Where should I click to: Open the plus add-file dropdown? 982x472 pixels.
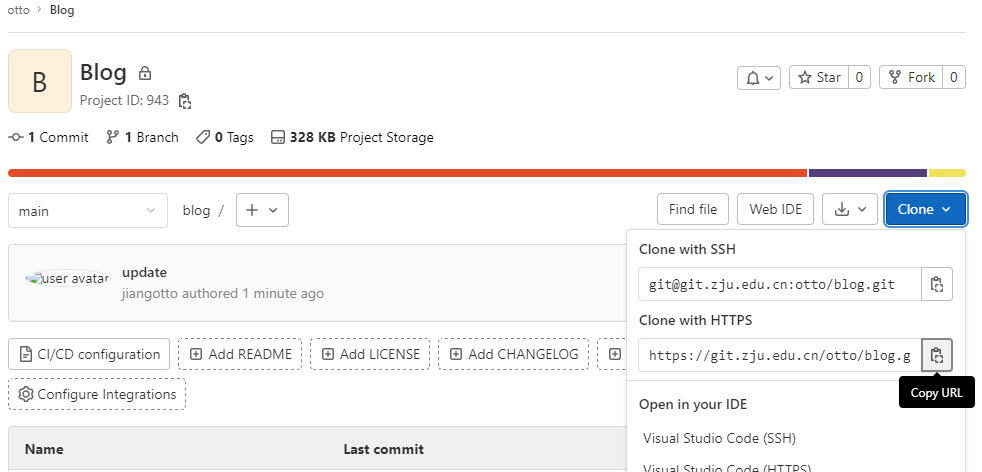[261, 210]
